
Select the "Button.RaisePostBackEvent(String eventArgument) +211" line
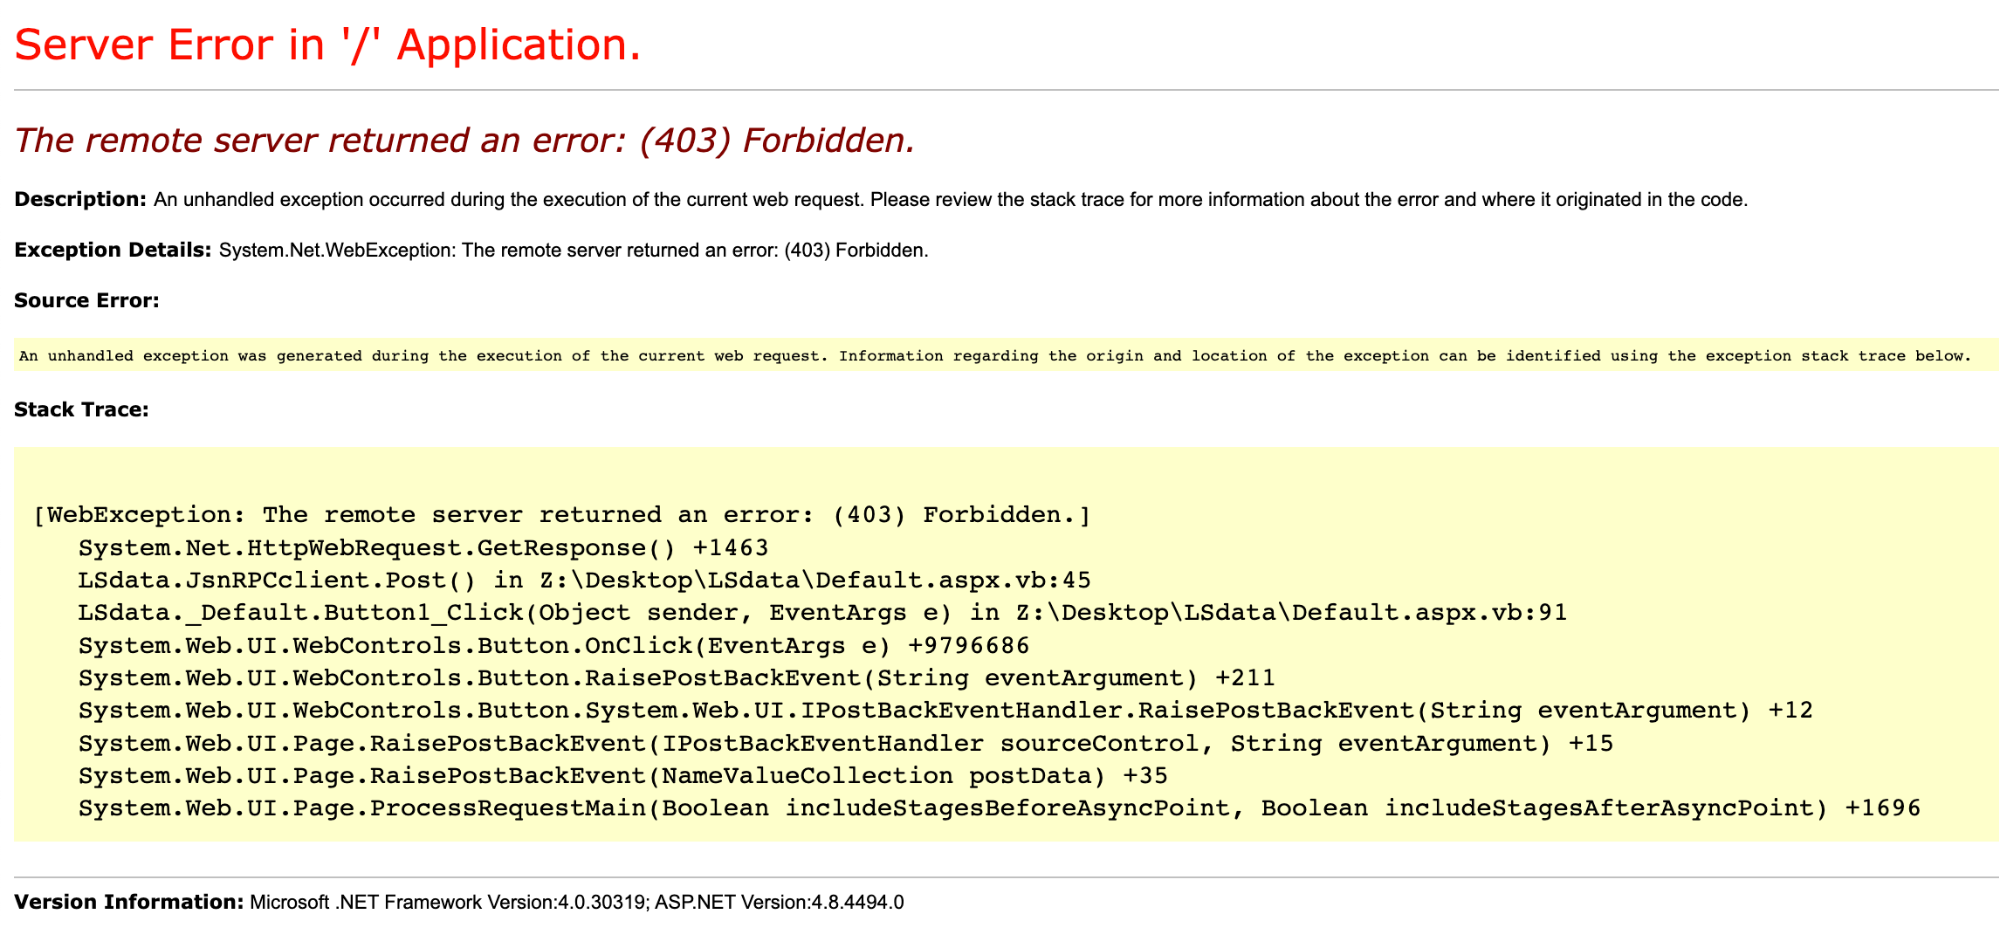pyautogui.click(x=677, y=678)
